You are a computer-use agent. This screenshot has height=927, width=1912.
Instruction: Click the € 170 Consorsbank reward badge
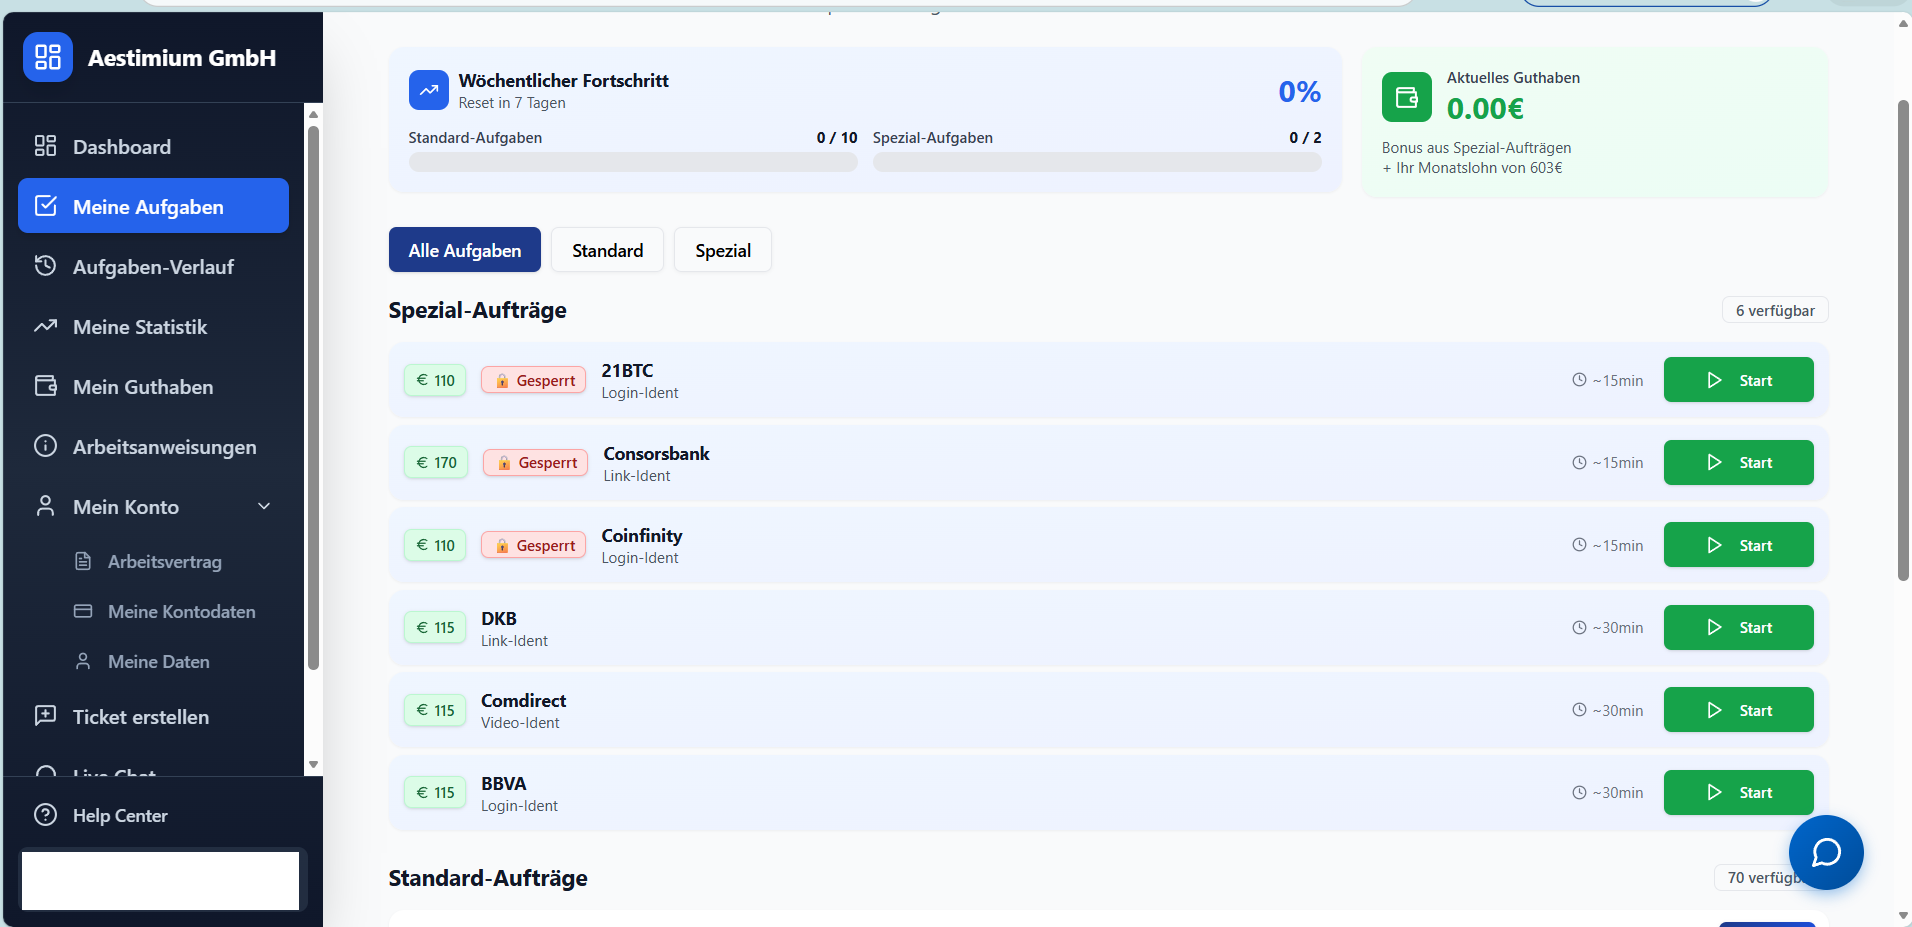pos(436,462)
